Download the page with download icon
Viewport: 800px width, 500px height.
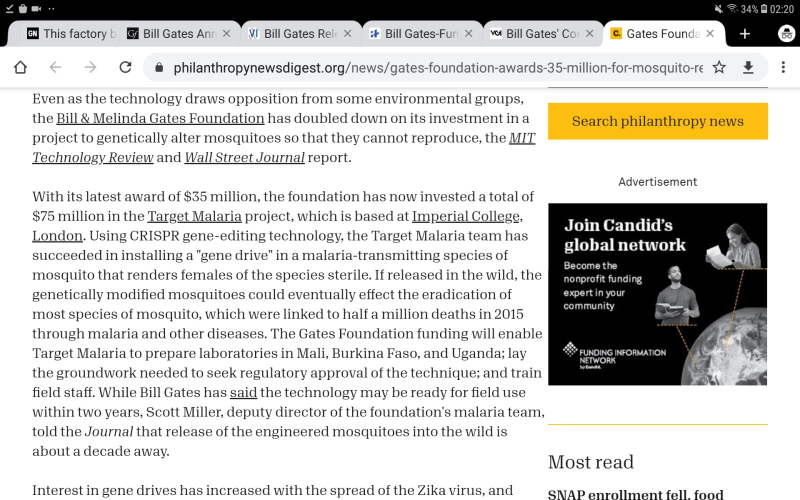(x=748, y=67)
